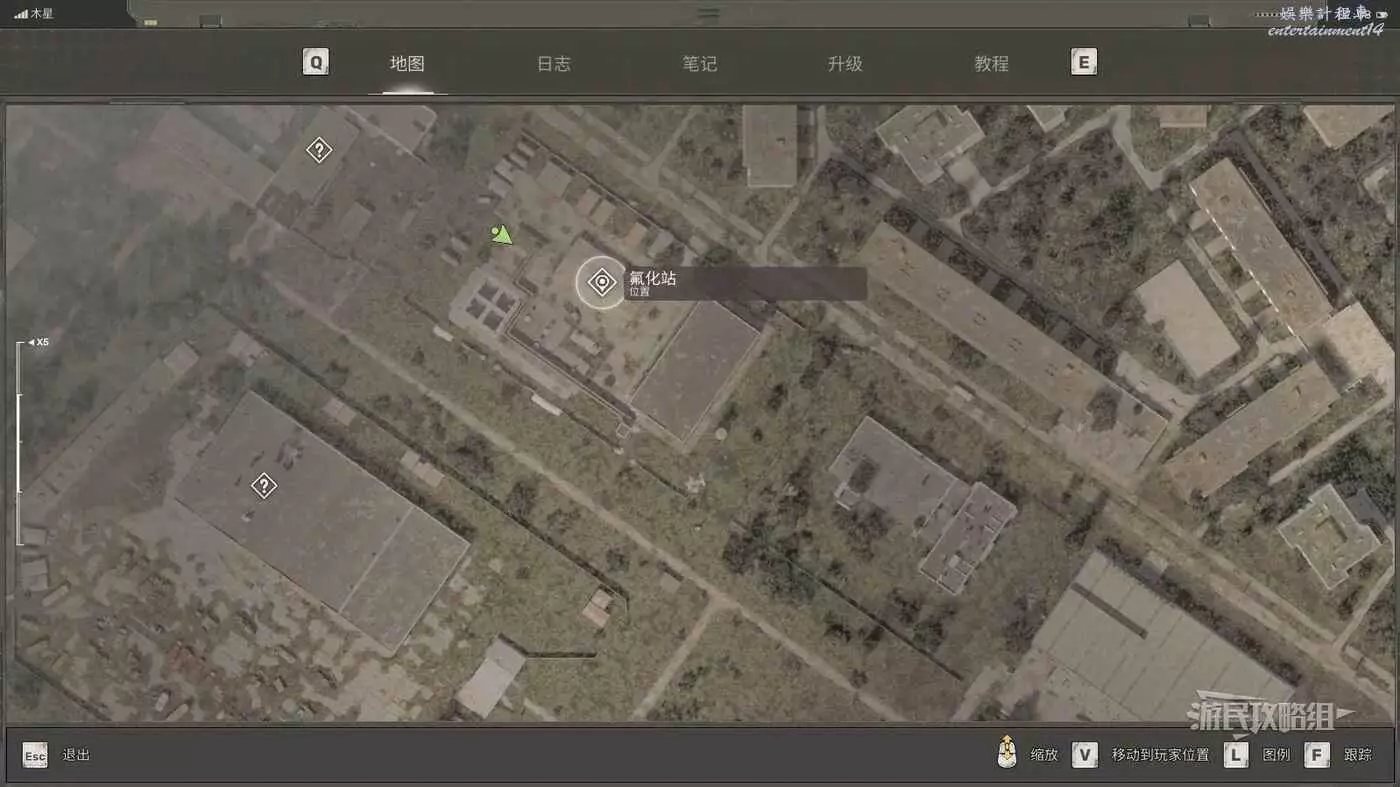1400x787 pixels.
Task: Open the 教程 tab
Action: (991, 64)
